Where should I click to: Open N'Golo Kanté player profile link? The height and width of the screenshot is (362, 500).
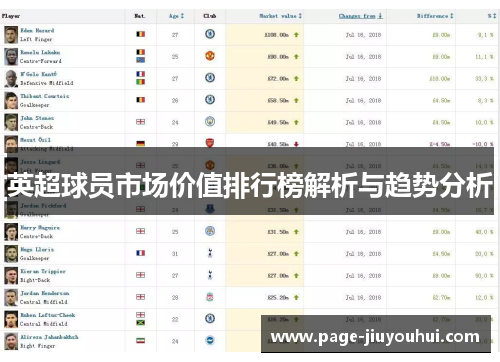click(x=38, y=74)
